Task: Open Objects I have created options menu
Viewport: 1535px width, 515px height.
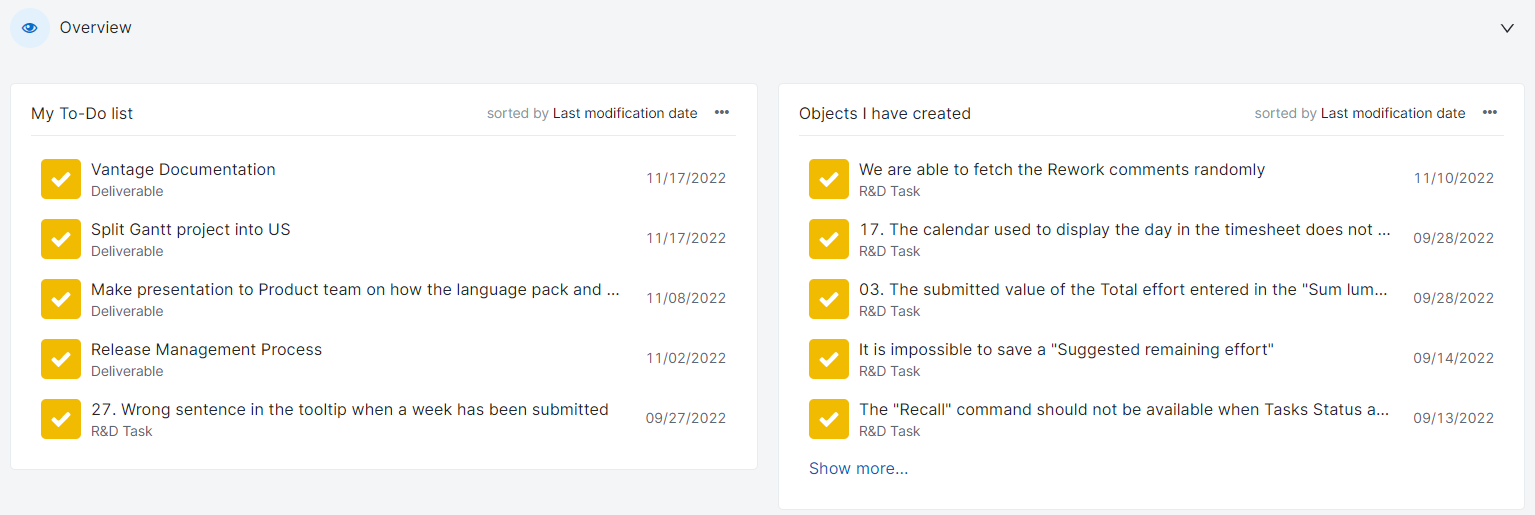Action: 1490,113
